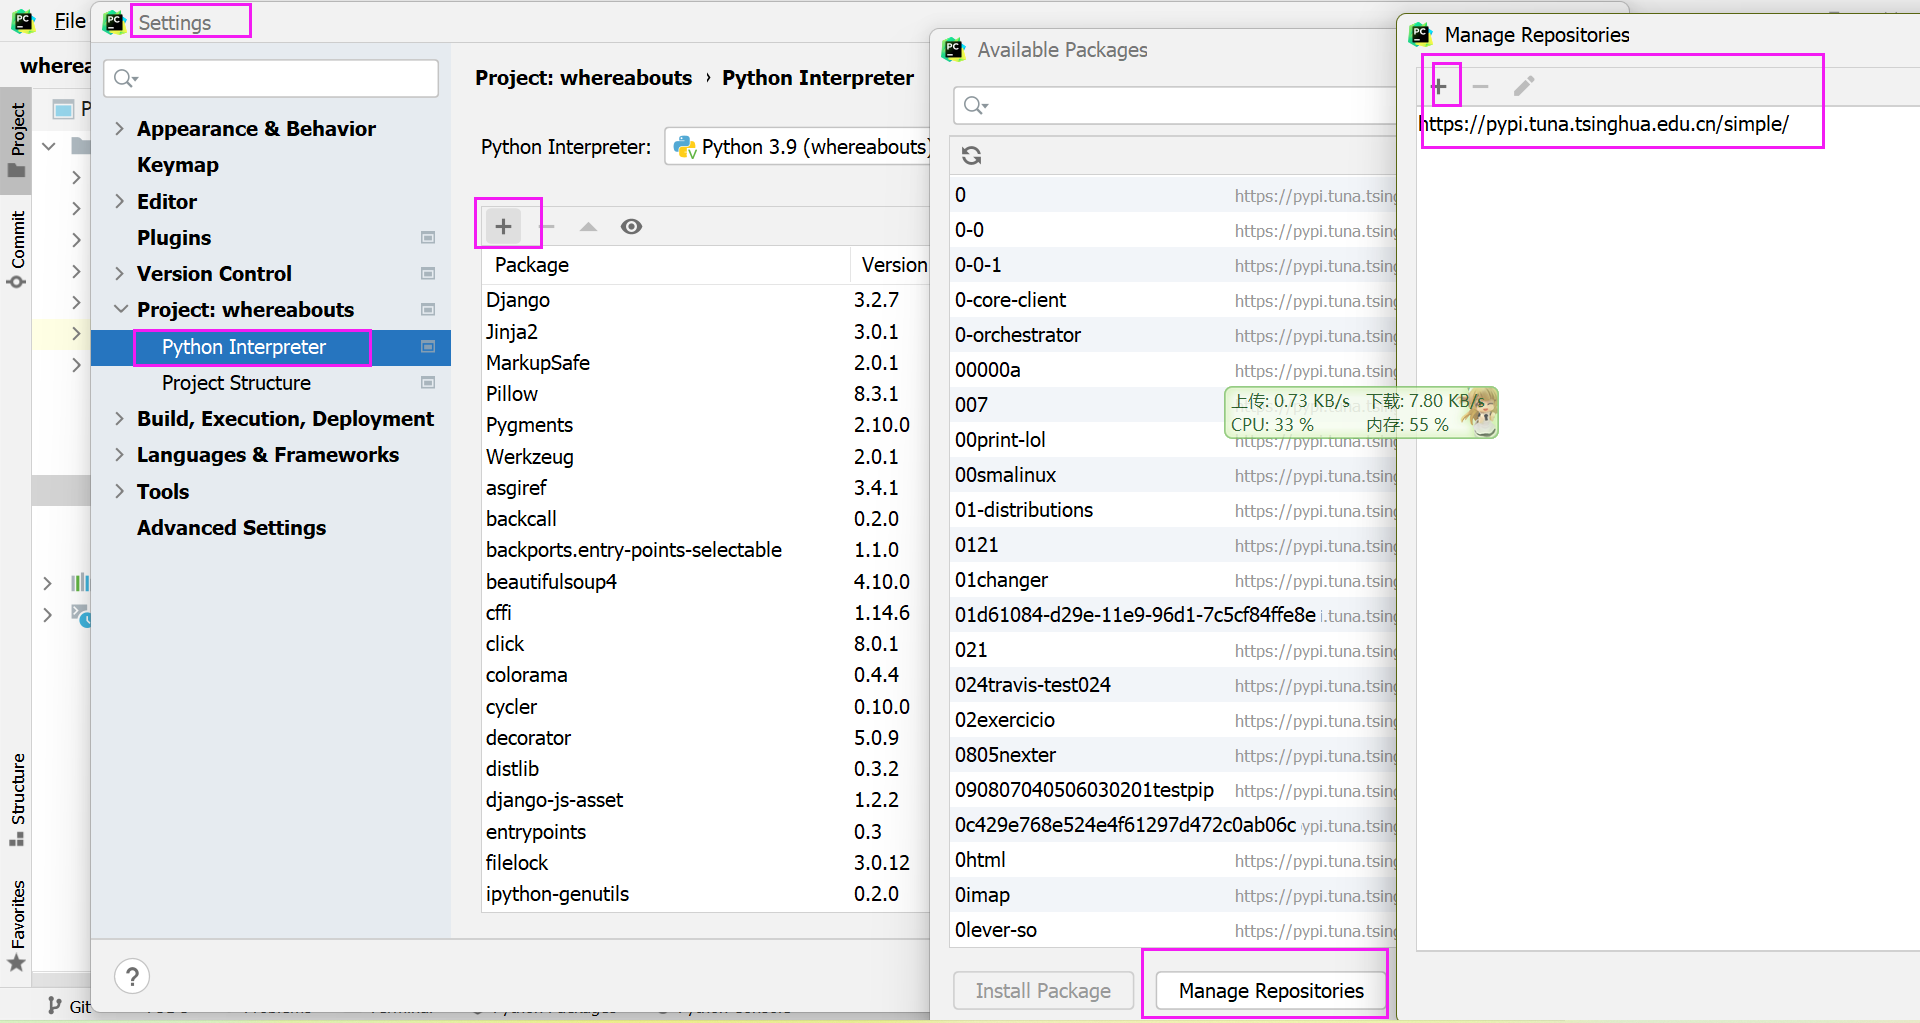Click the Project: whereabouts breadcrumb
1920x1023 pixels.
point(583,78)
